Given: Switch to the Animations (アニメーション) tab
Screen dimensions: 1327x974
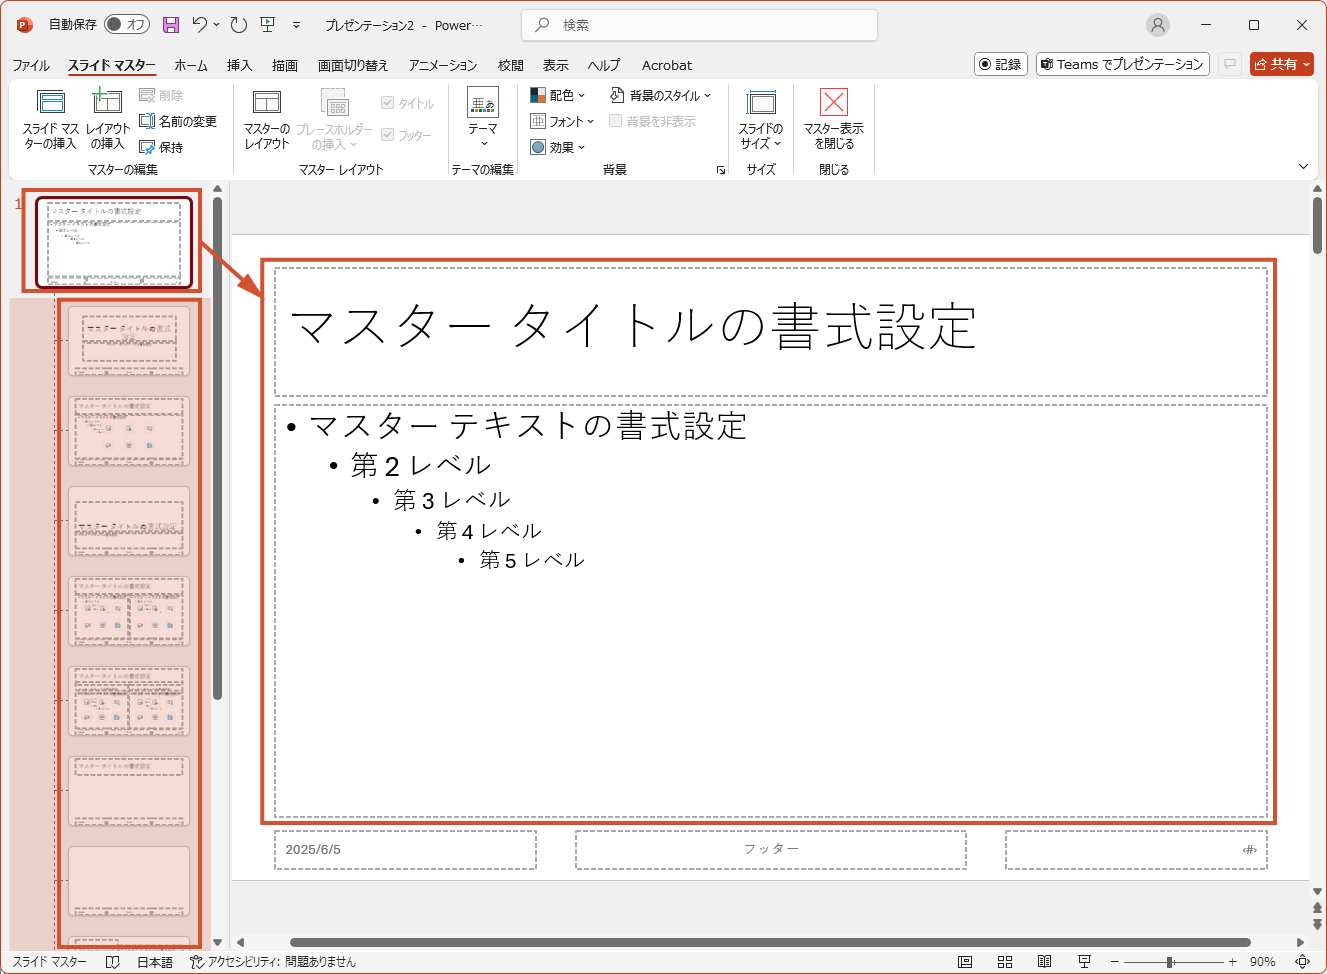Looking at the screenshot, I should [443, 65].
